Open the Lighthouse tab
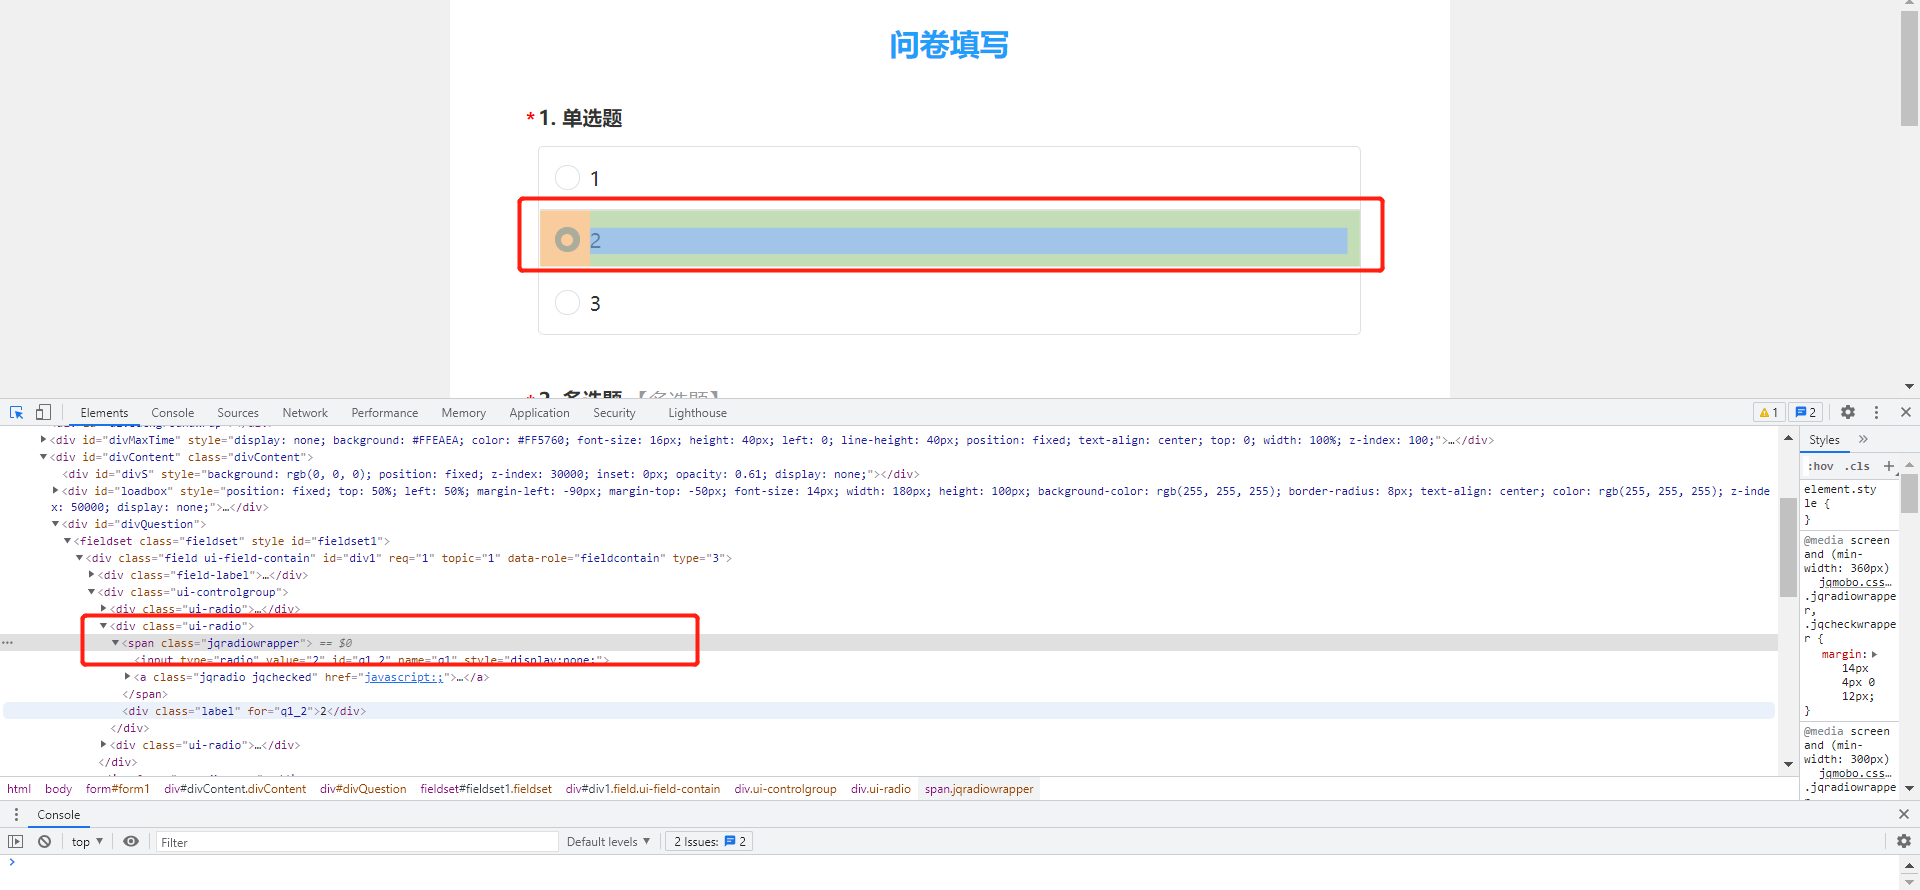Screen dimensions: 1920x890 [697, 412]
